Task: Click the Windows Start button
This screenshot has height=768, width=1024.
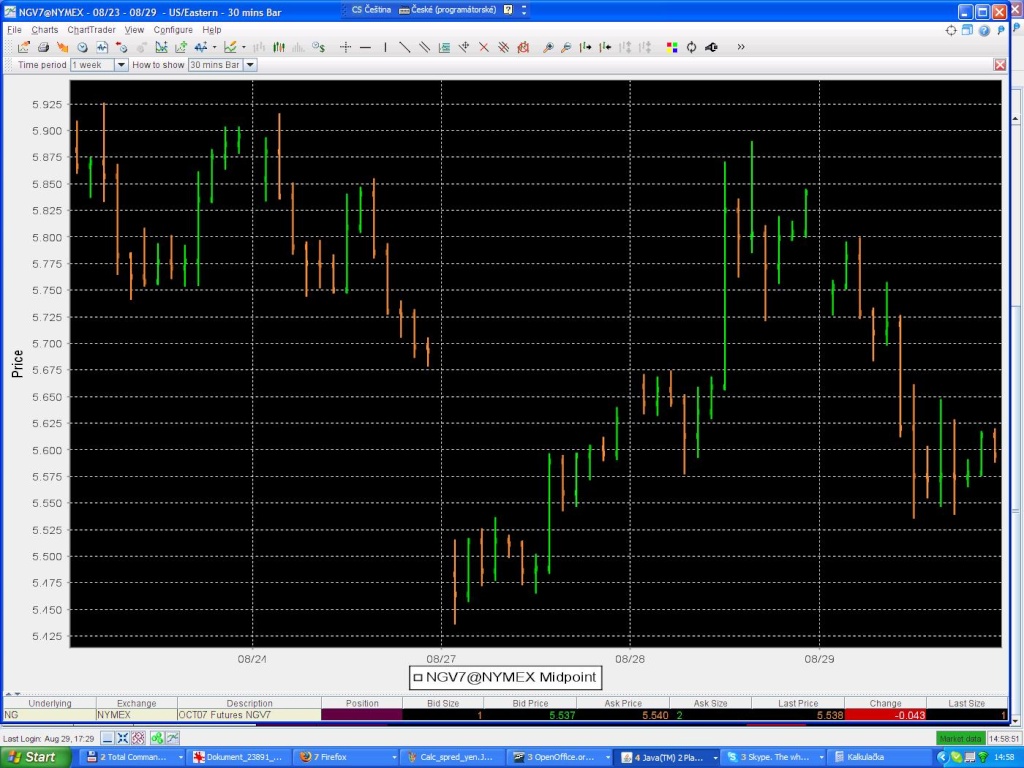Action: [x=35, y=757]
